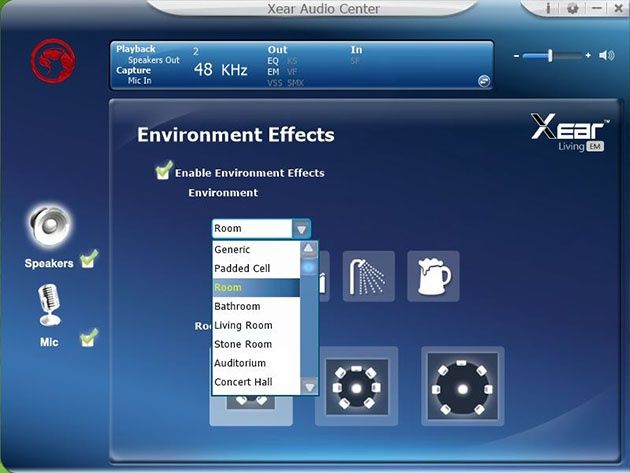Increase volume with the plus sign
The height and width of the screenshot is (473, 630).
[x=588, y=55]
